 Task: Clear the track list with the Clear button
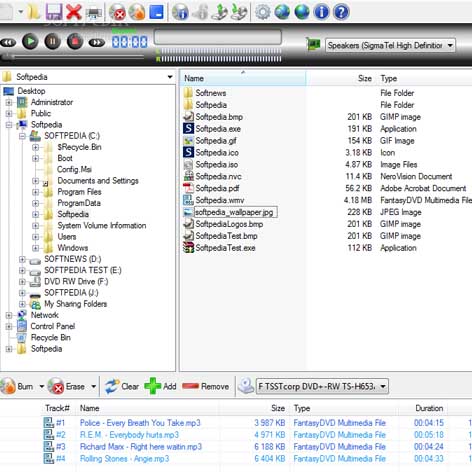122,387
